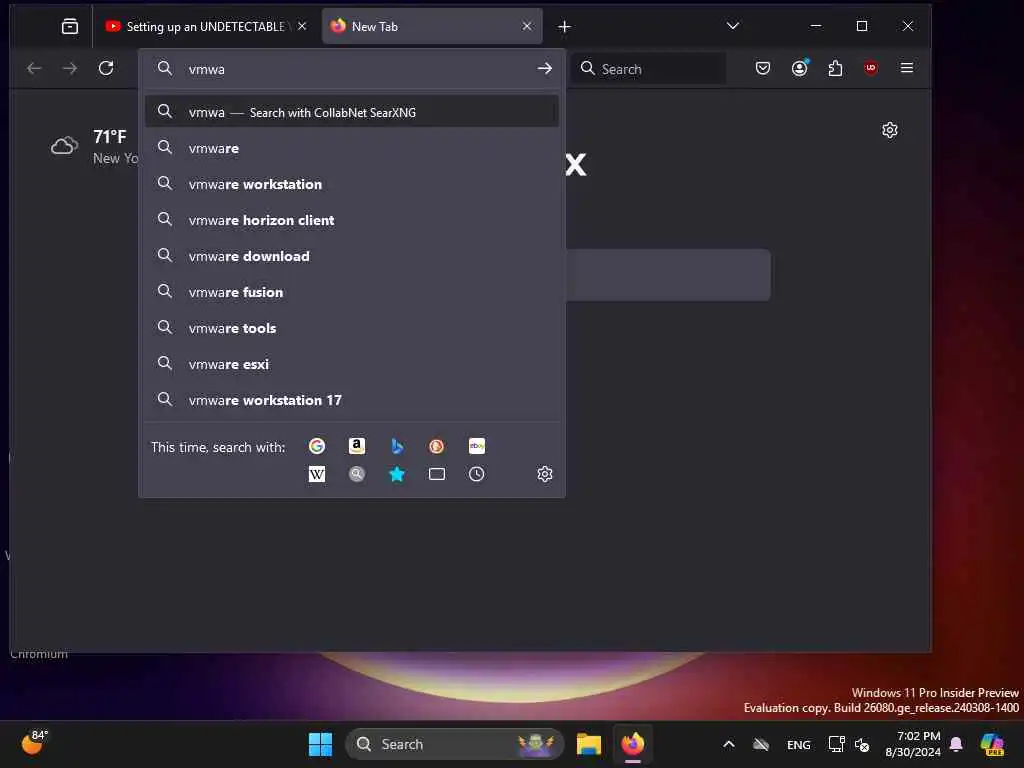Go forward one page
The height and width of the screenshot is (768, 1024).
pos(70,68)
